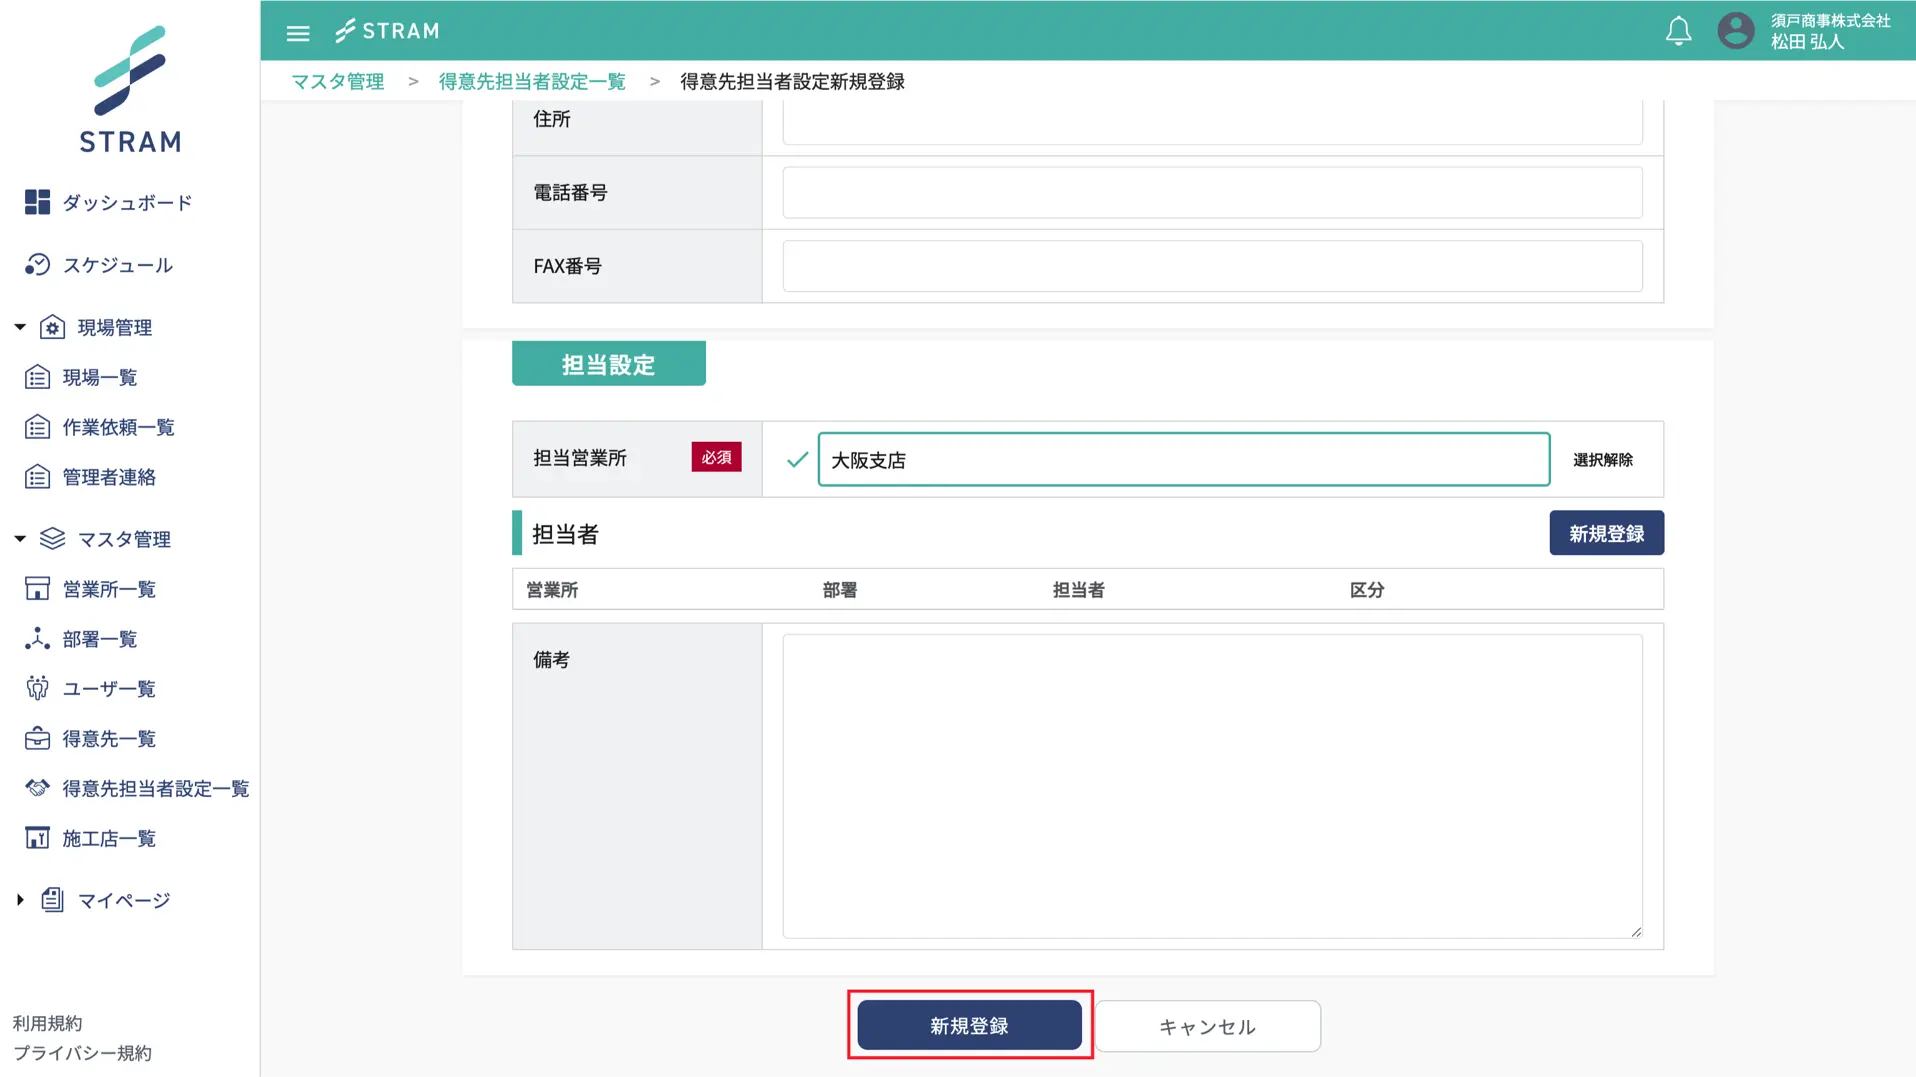This screenshot has width=1916, height=1077.
Task: Click the Schedule icon in sidebar
Action: click(x=37, y=265)
